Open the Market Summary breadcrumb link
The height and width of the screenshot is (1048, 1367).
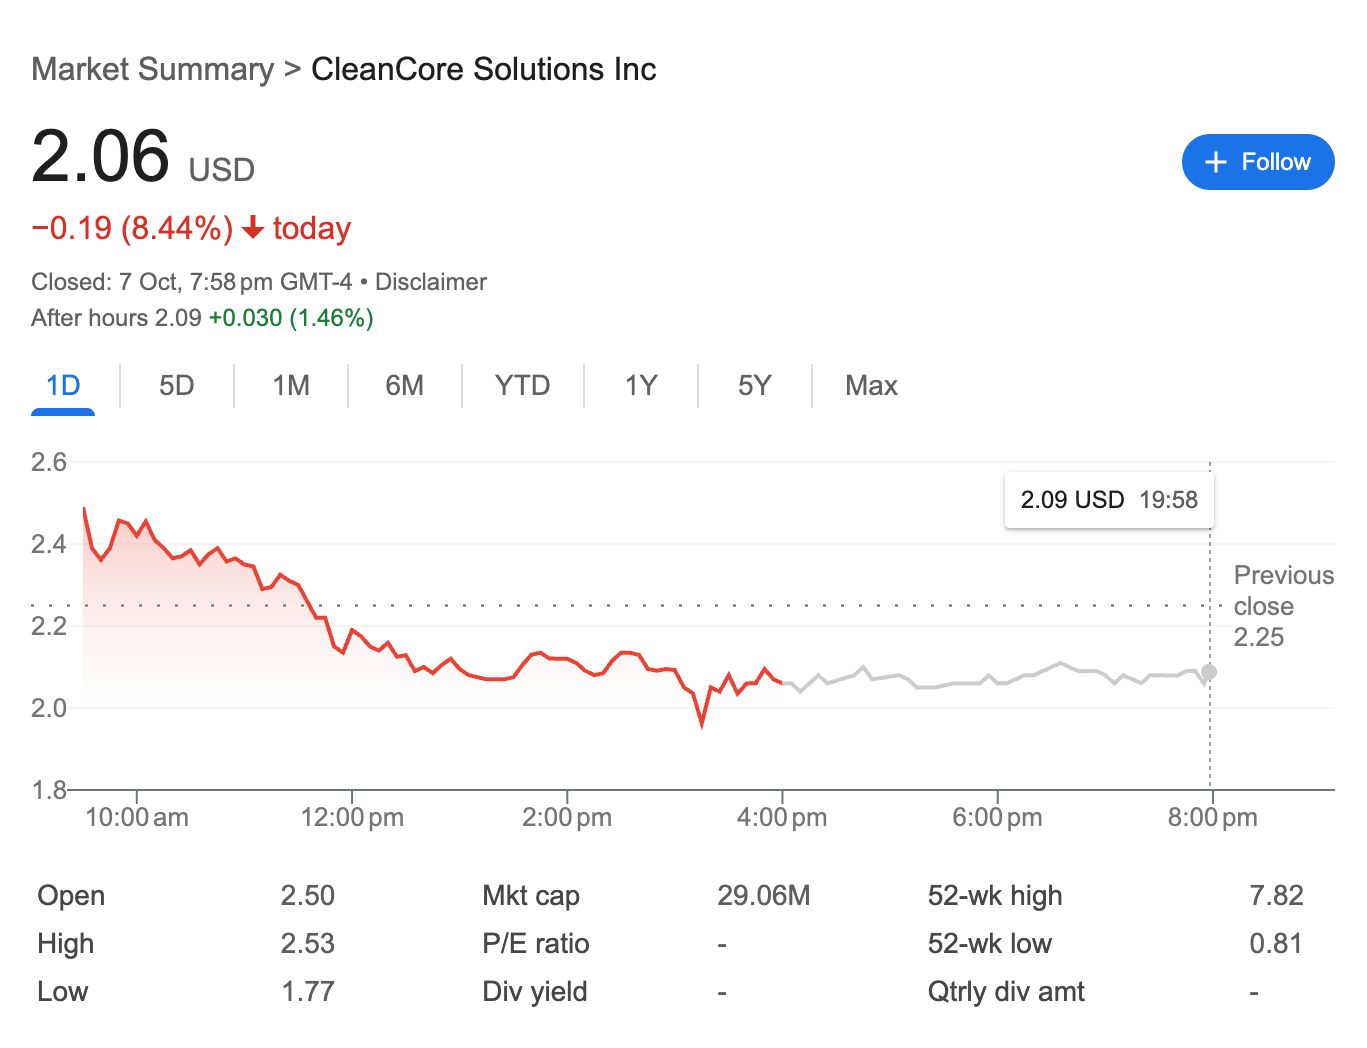click(x=152, y=69)
